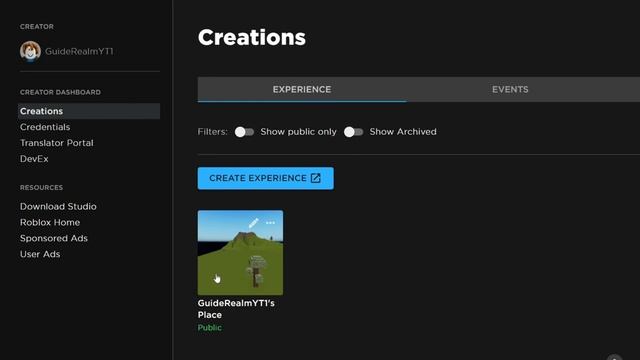Select Creations in the sidebar

point(89,111)
